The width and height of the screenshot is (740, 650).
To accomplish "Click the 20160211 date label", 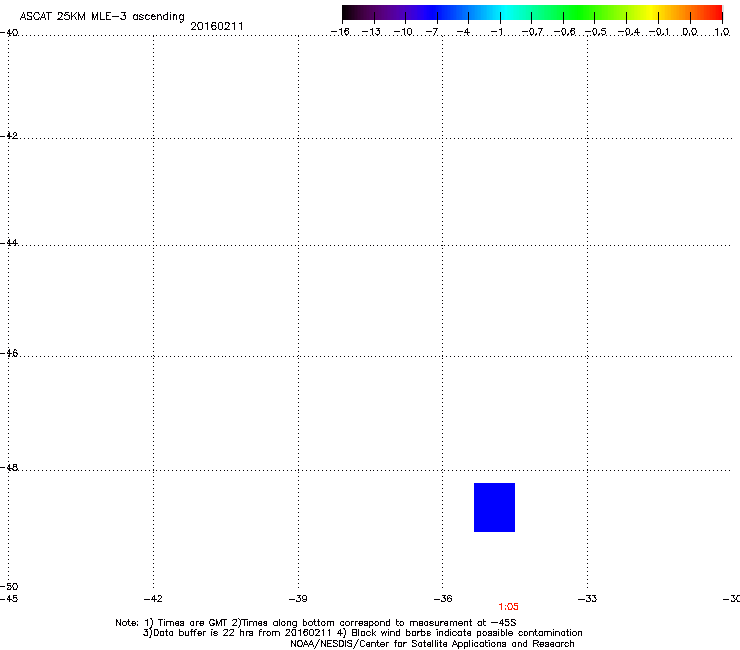I will click(x=217, y=26).
